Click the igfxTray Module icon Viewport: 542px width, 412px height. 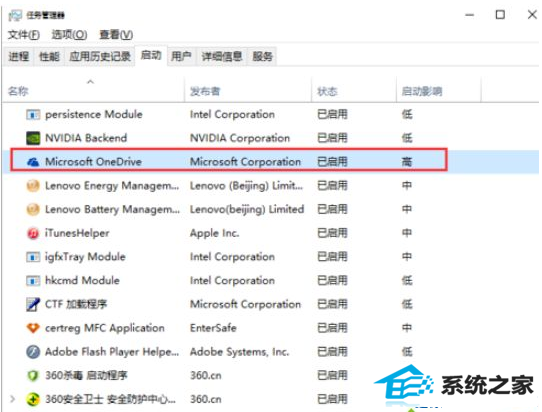(33, 257)
